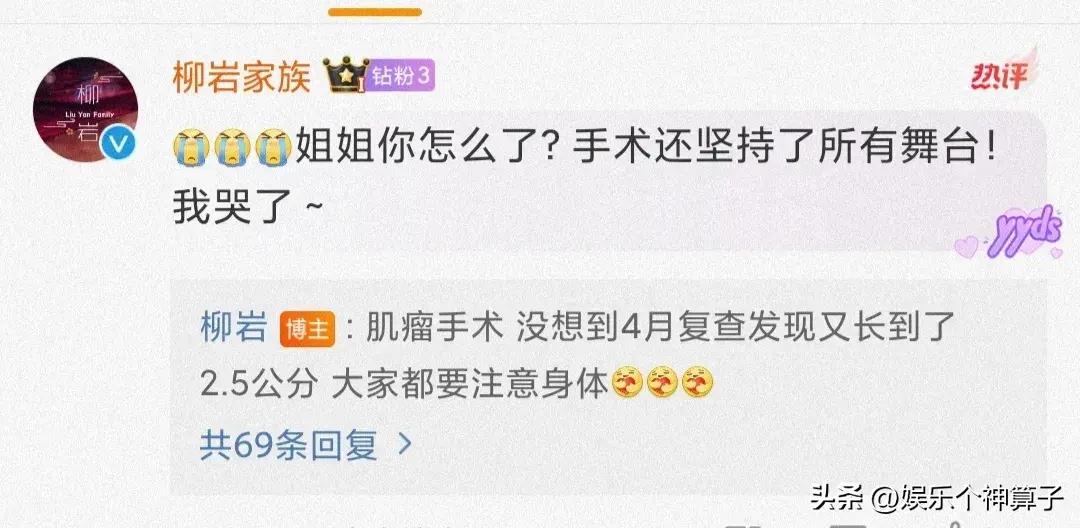1080x528 pixels.
Task: Click the last hug heart emoji
Action: [x=697, y=383]
